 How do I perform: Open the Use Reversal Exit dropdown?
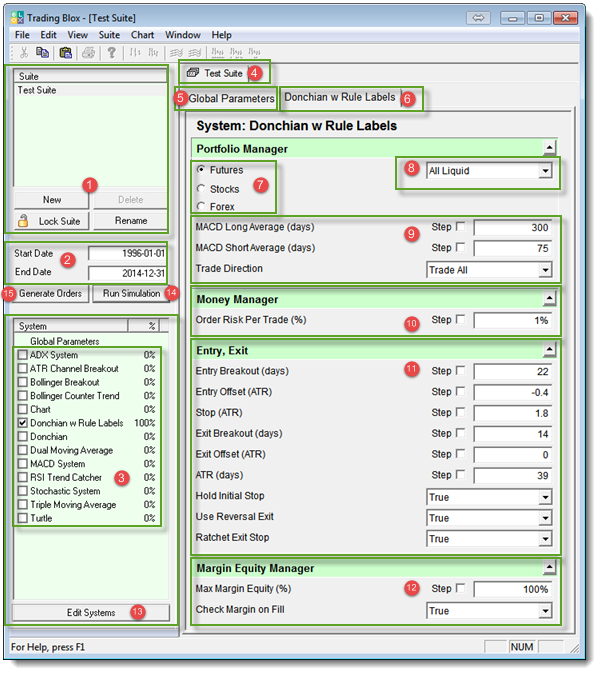pyautogui.click(x=545, y=518)
